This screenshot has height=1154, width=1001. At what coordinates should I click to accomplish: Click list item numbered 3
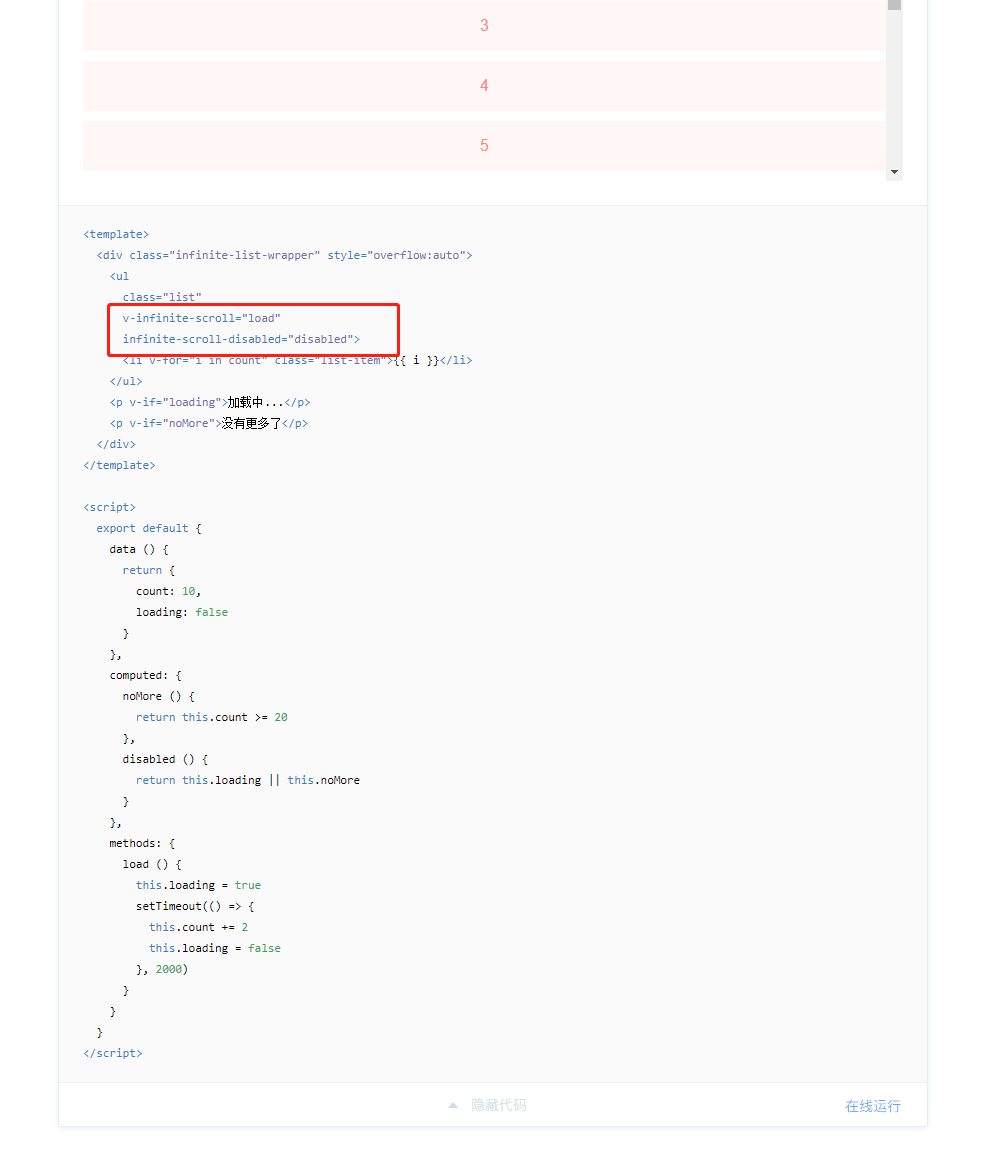(484, 25)
